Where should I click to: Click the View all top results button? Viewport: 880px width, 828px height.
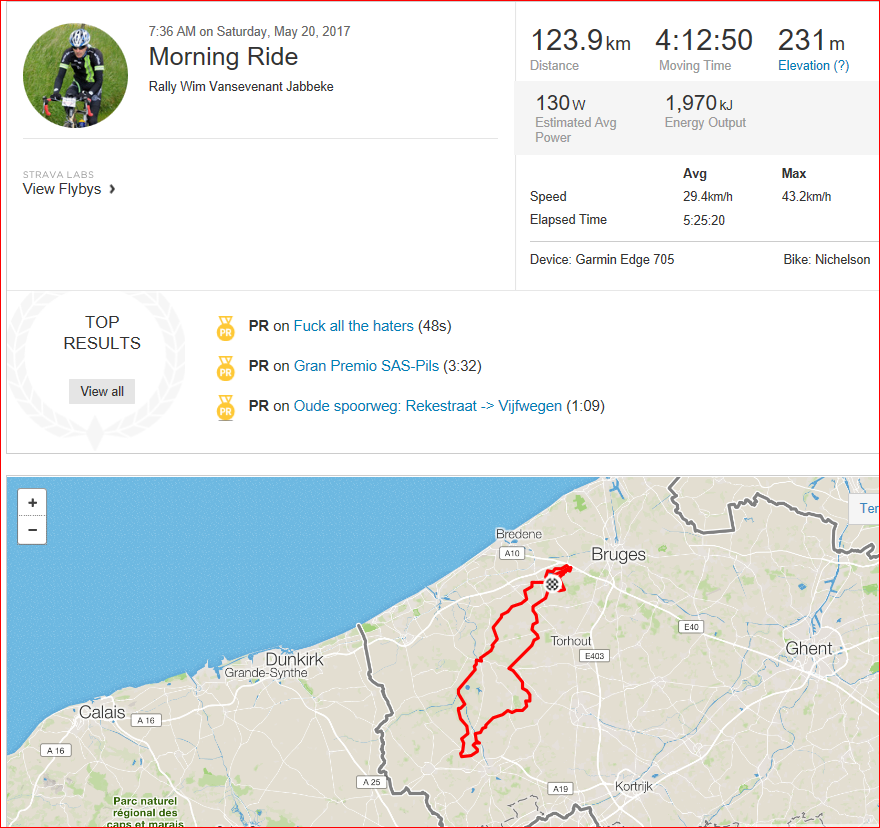point(102,391)
